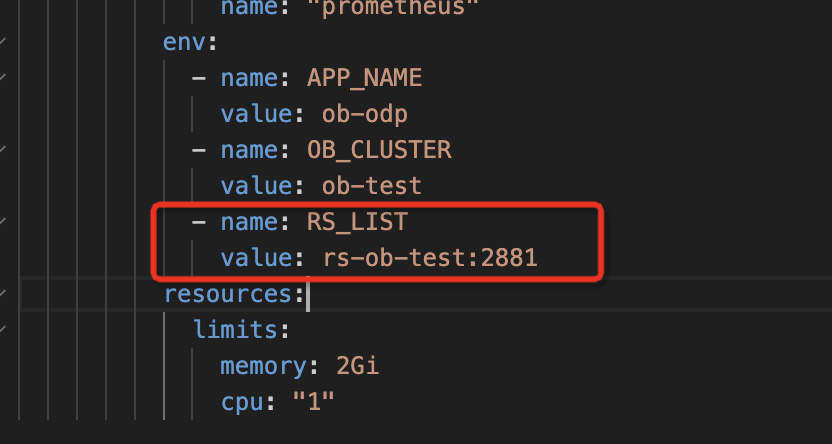
Task: Fold the APP_NAME list item
Action: (3, 77)
